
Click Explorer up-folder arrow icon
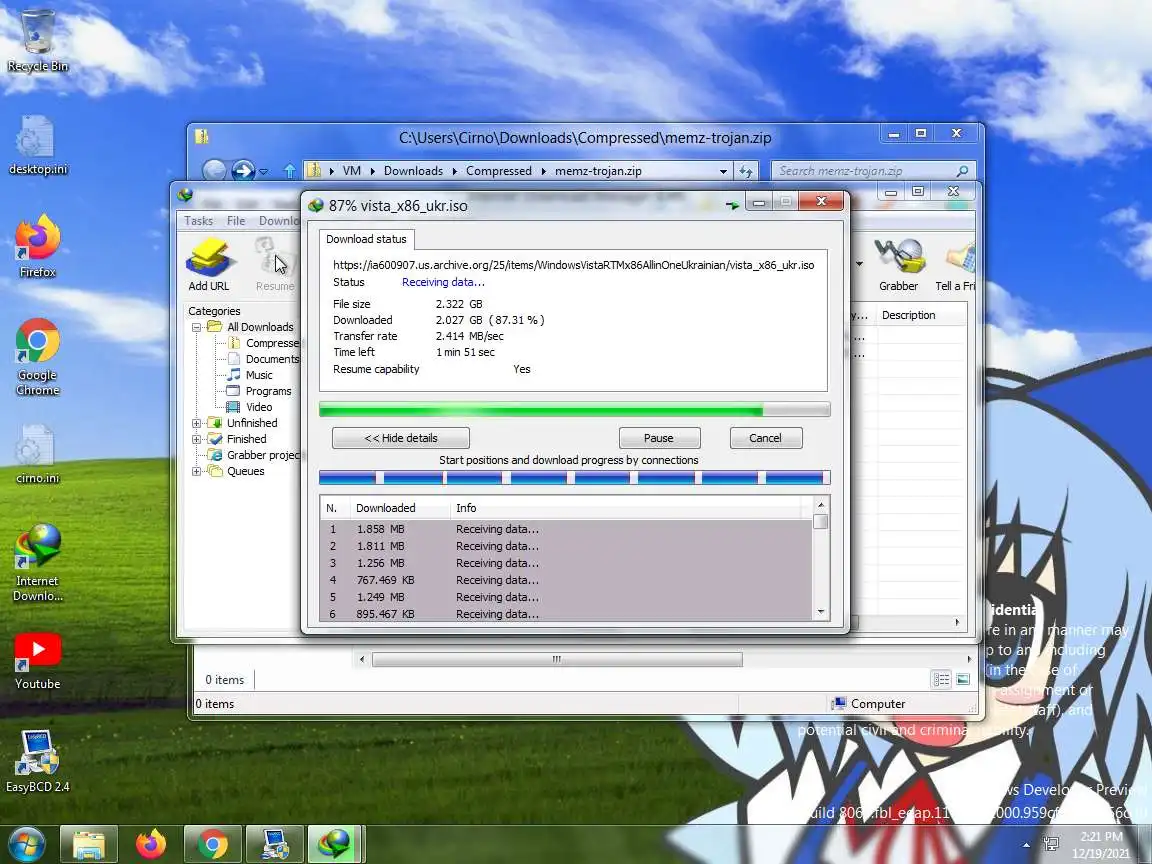pyautogui.click(x=289, y=171)
